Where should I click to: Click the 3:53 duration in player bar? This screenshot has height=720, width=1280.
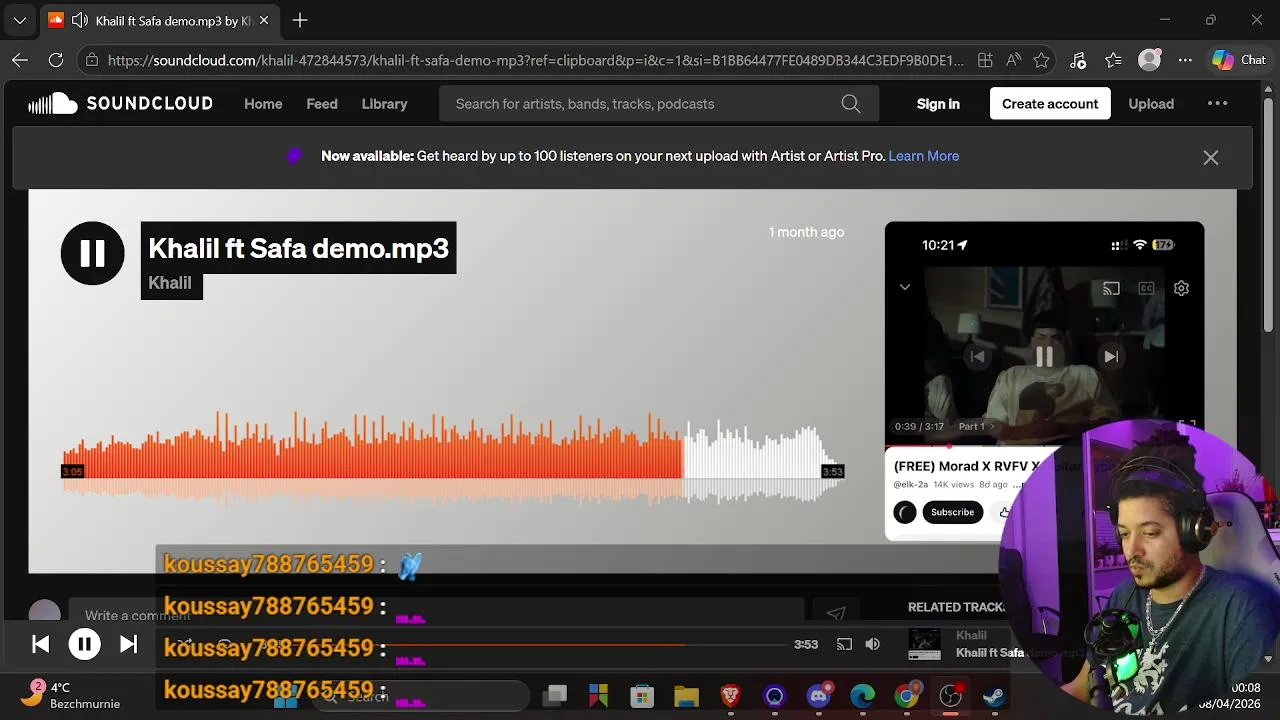[806, 645]
